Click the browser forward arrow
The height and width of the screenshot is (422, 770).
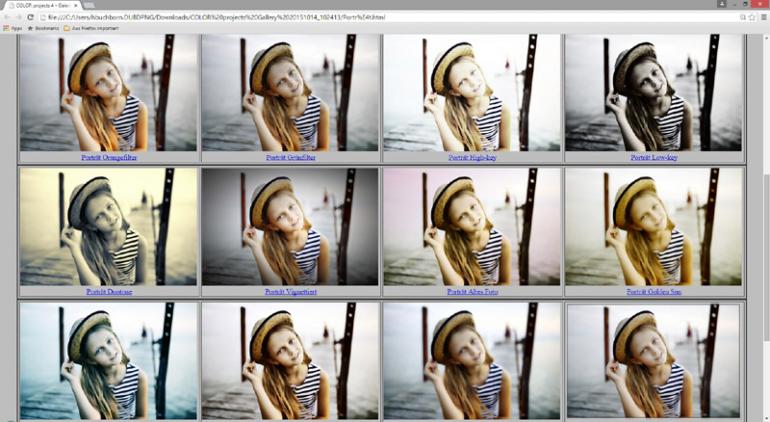18,17
